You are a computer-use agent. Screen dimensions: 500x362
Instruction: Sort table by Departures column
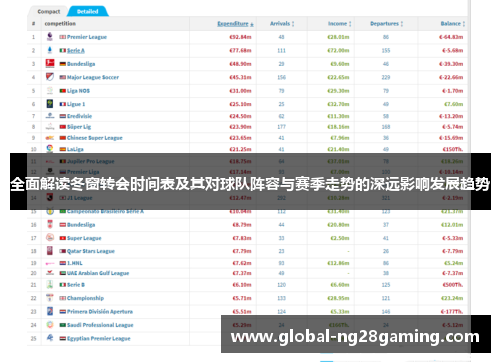pos(386,23)
